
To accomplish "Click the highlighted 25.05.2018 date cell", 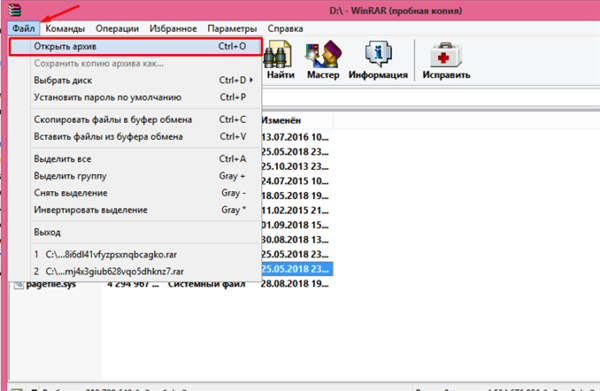I will click(x=297, y=269).
